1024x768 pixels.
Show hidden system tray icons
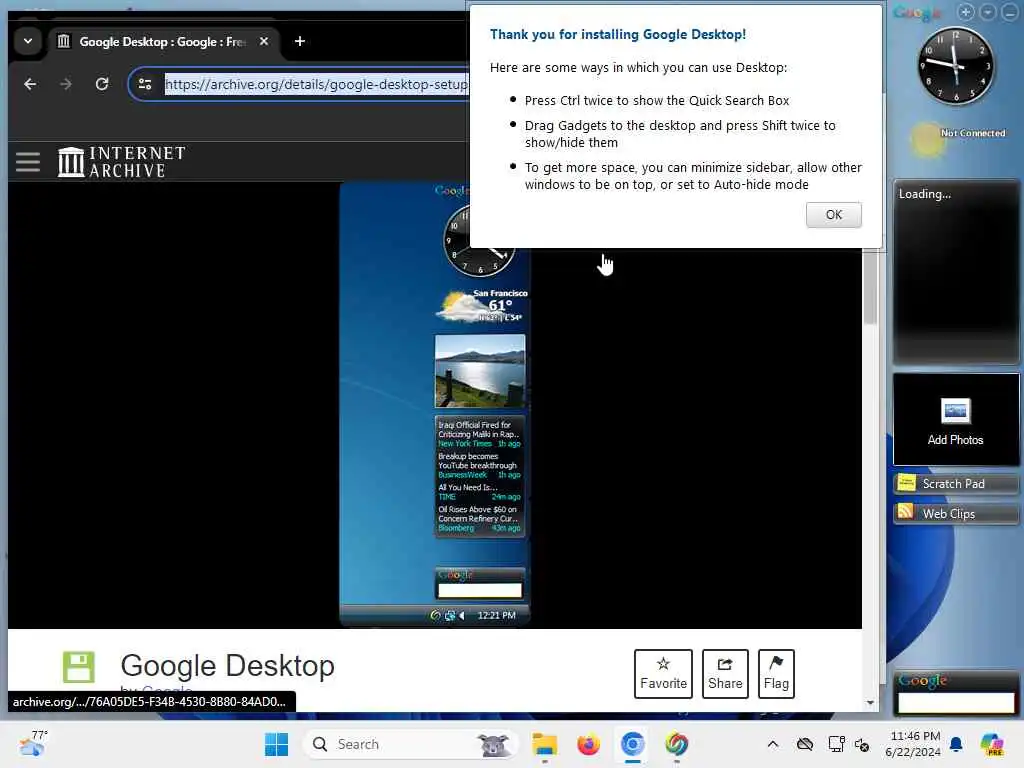[x=773, y=744]
